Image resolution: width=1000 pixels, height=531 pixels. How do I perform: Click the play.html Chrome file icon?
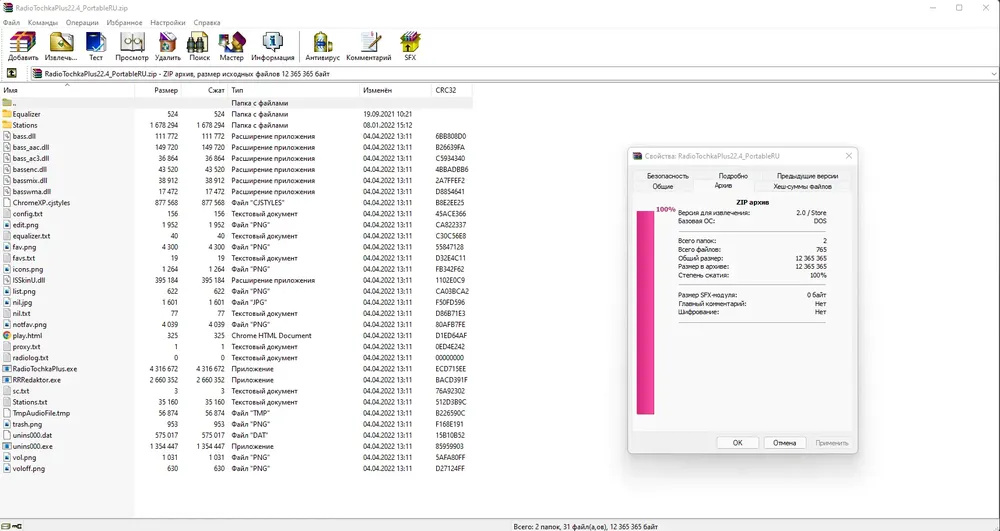pos(7,335)
